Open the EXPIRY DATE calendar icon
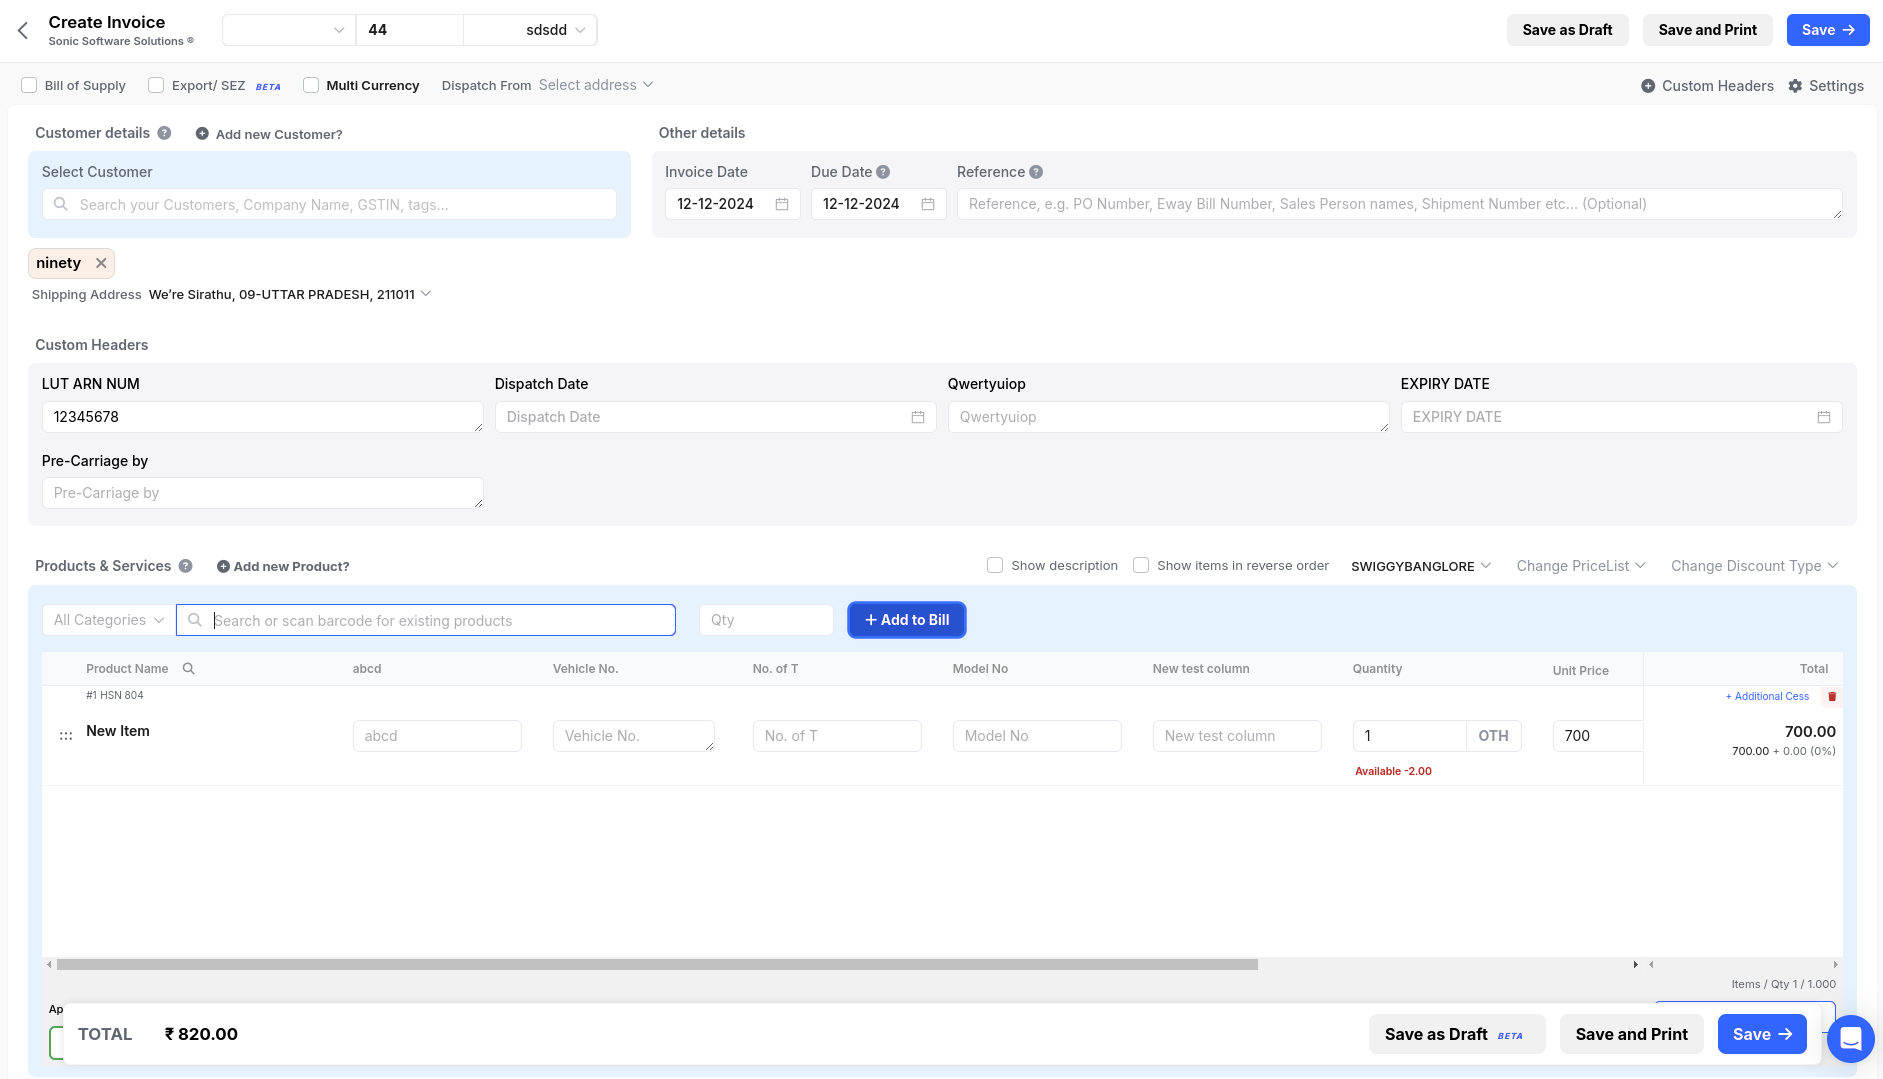The height and width of the screenshot is (1079, 1883). pyautogui.click(x=1824, y=417)
